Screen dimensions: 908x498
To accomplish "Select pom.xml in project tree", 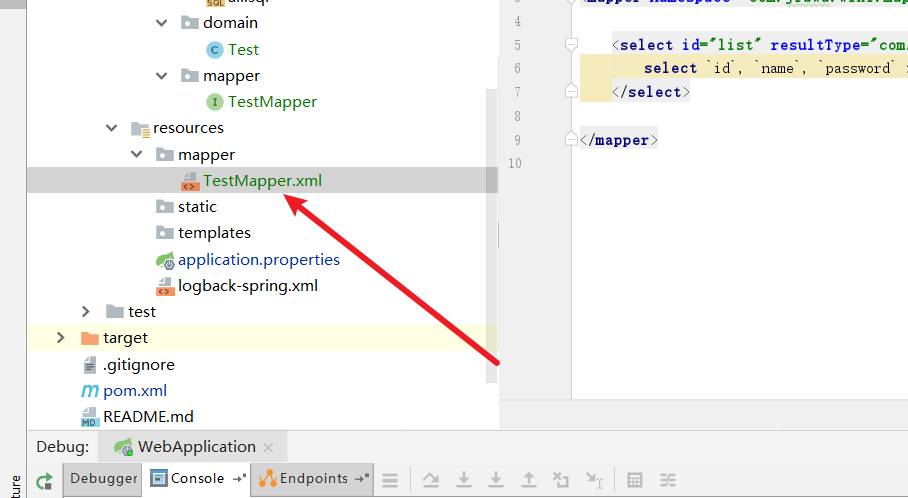I will pyautogui.click(x=135, y=390).
